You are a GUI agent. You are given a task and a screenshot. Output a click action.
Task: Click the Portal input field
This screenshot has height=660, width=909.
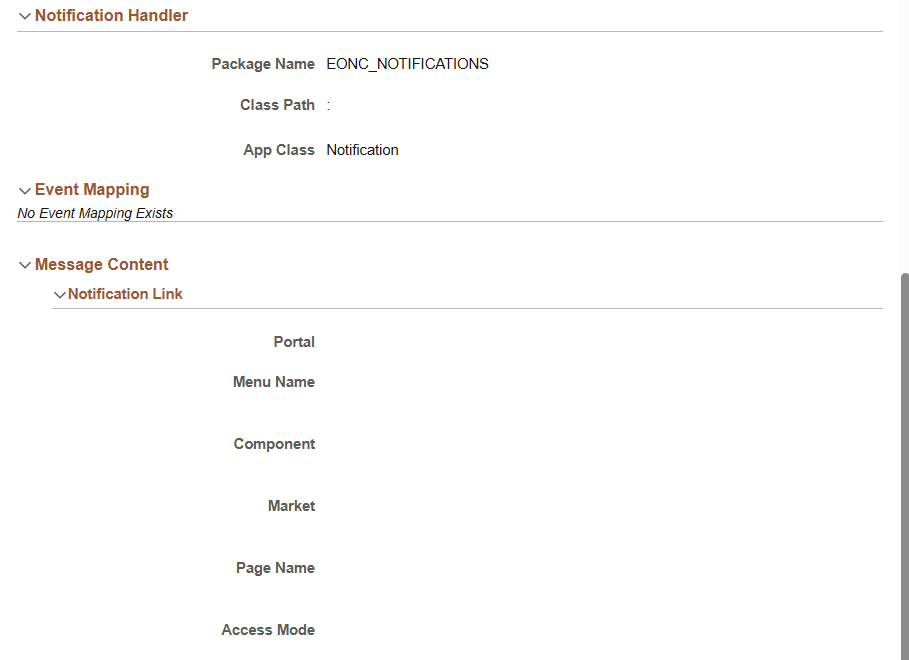[400, 341]
